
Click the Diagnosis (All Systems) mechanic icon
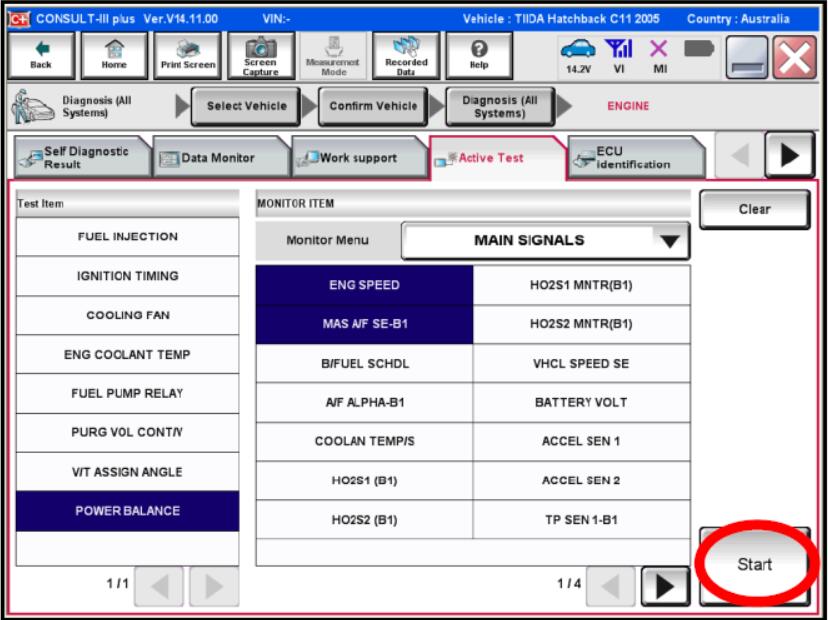32,106
